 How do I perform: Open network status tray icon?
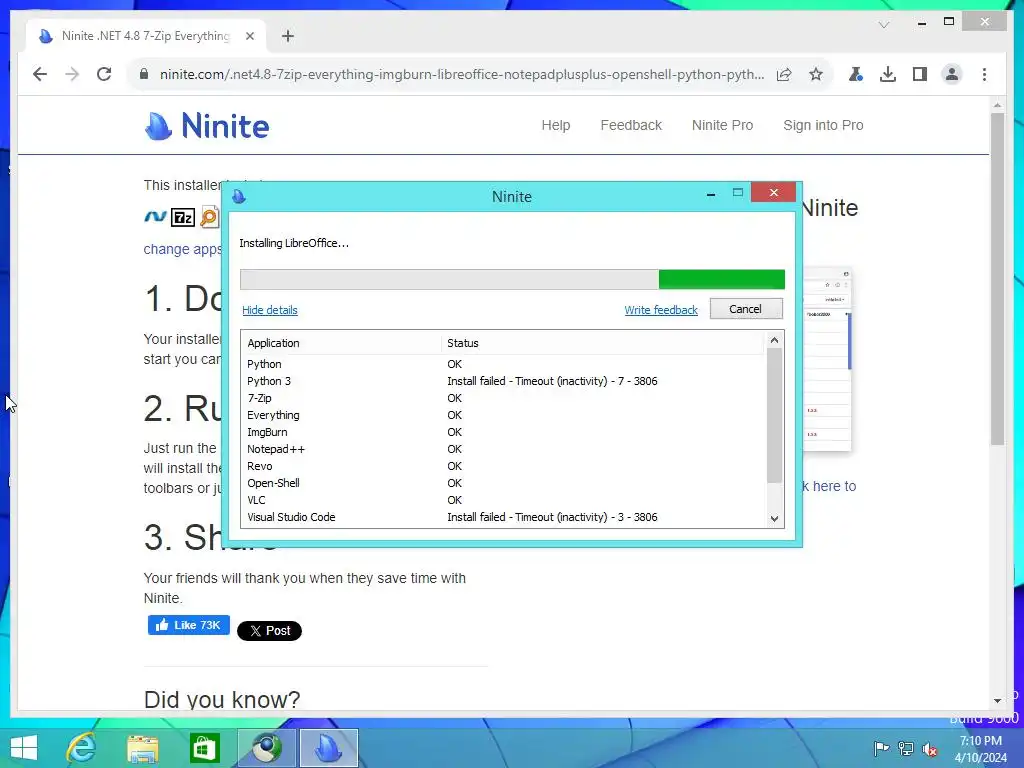point(906,749)
